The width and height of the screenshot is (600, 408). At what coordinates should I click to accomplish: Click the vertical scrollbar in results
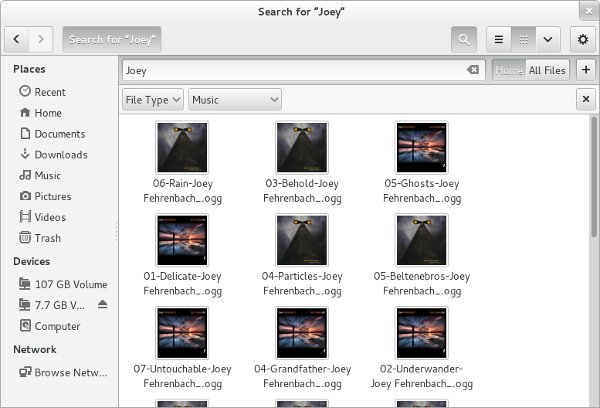coord(594,177)
